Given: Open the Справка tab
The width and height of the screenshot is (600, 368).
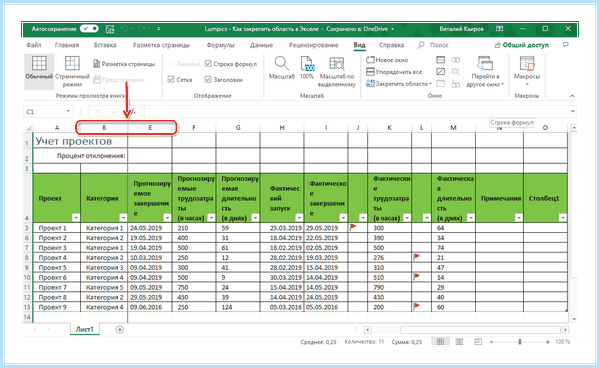Looking at the screenshot, I should click(391, 45).
